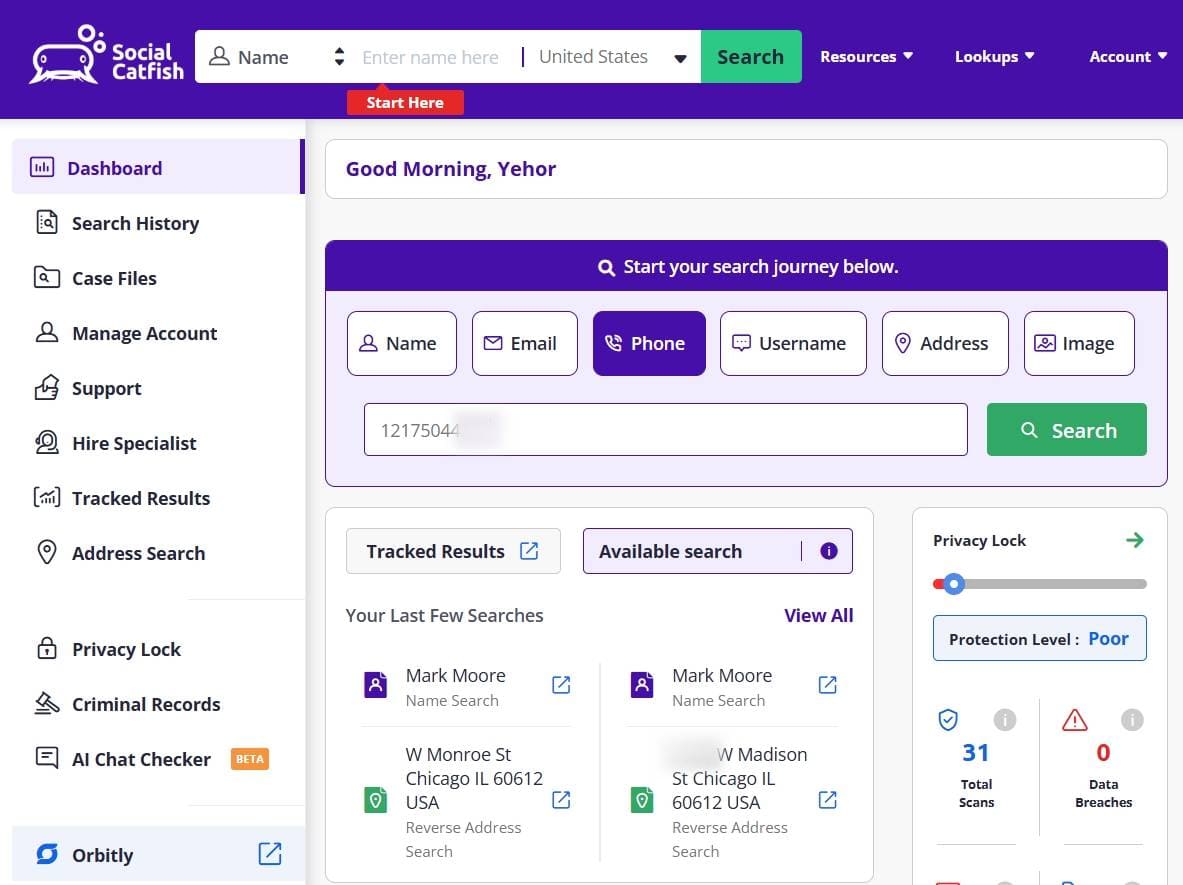This screenshot has width=1183, height=885.
Task: Click the Privacy Lock padlock icon in sidebar
Action: pos(47,648)
